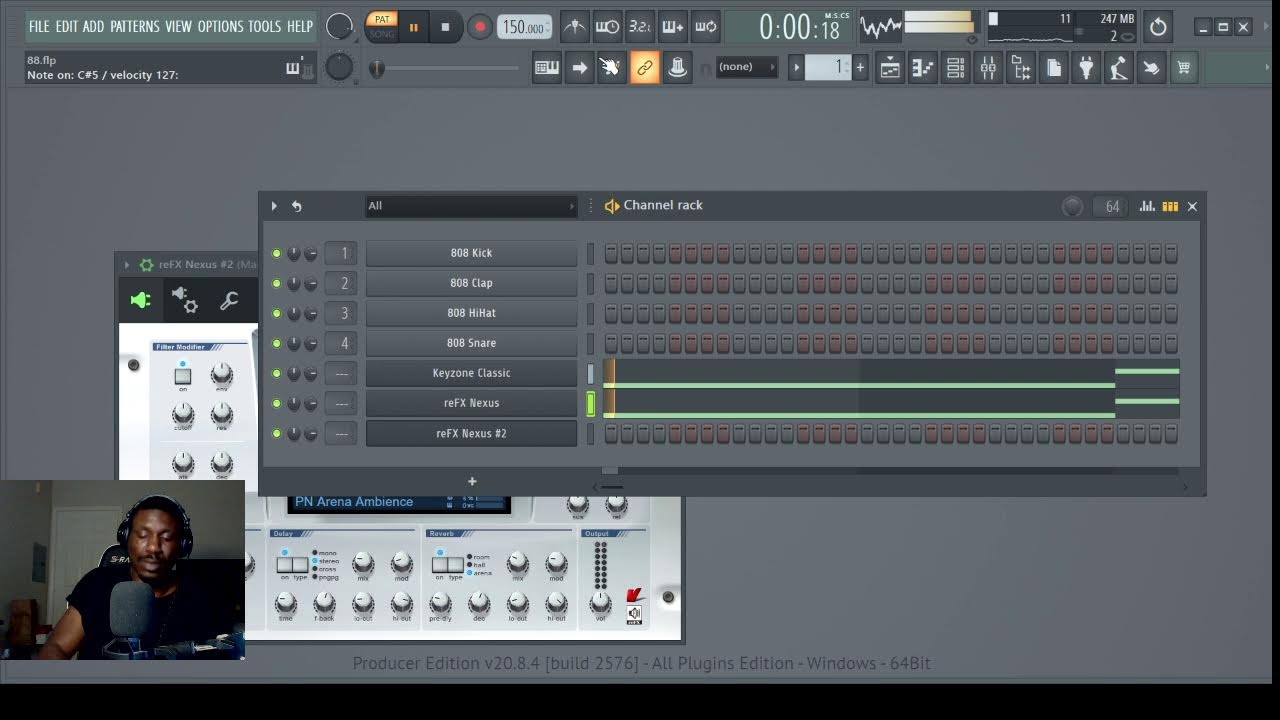
Task: Open the browser panel icon
Action: [x=1021, y=68]
